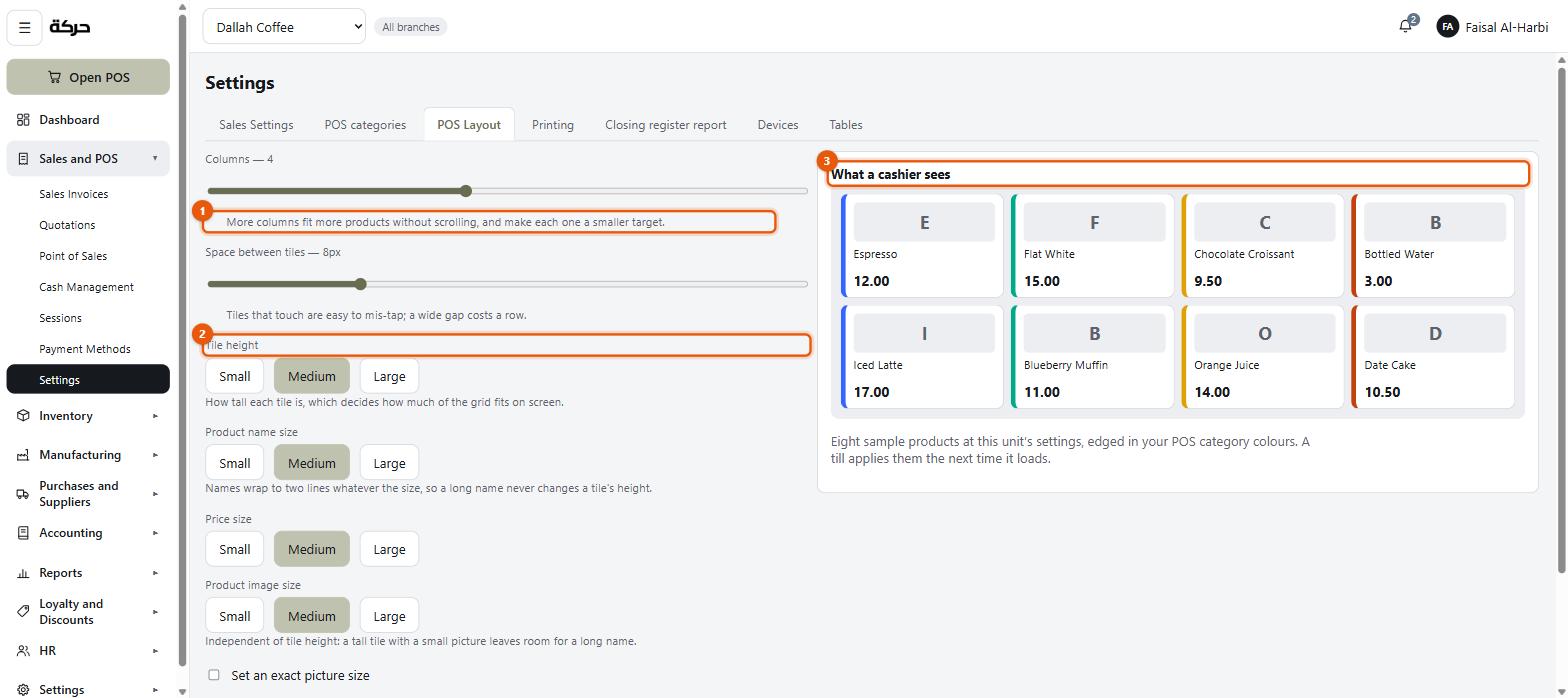Expand the Accounting section arrow
The image size is (1568, 698).
click(x=155, y=533)
